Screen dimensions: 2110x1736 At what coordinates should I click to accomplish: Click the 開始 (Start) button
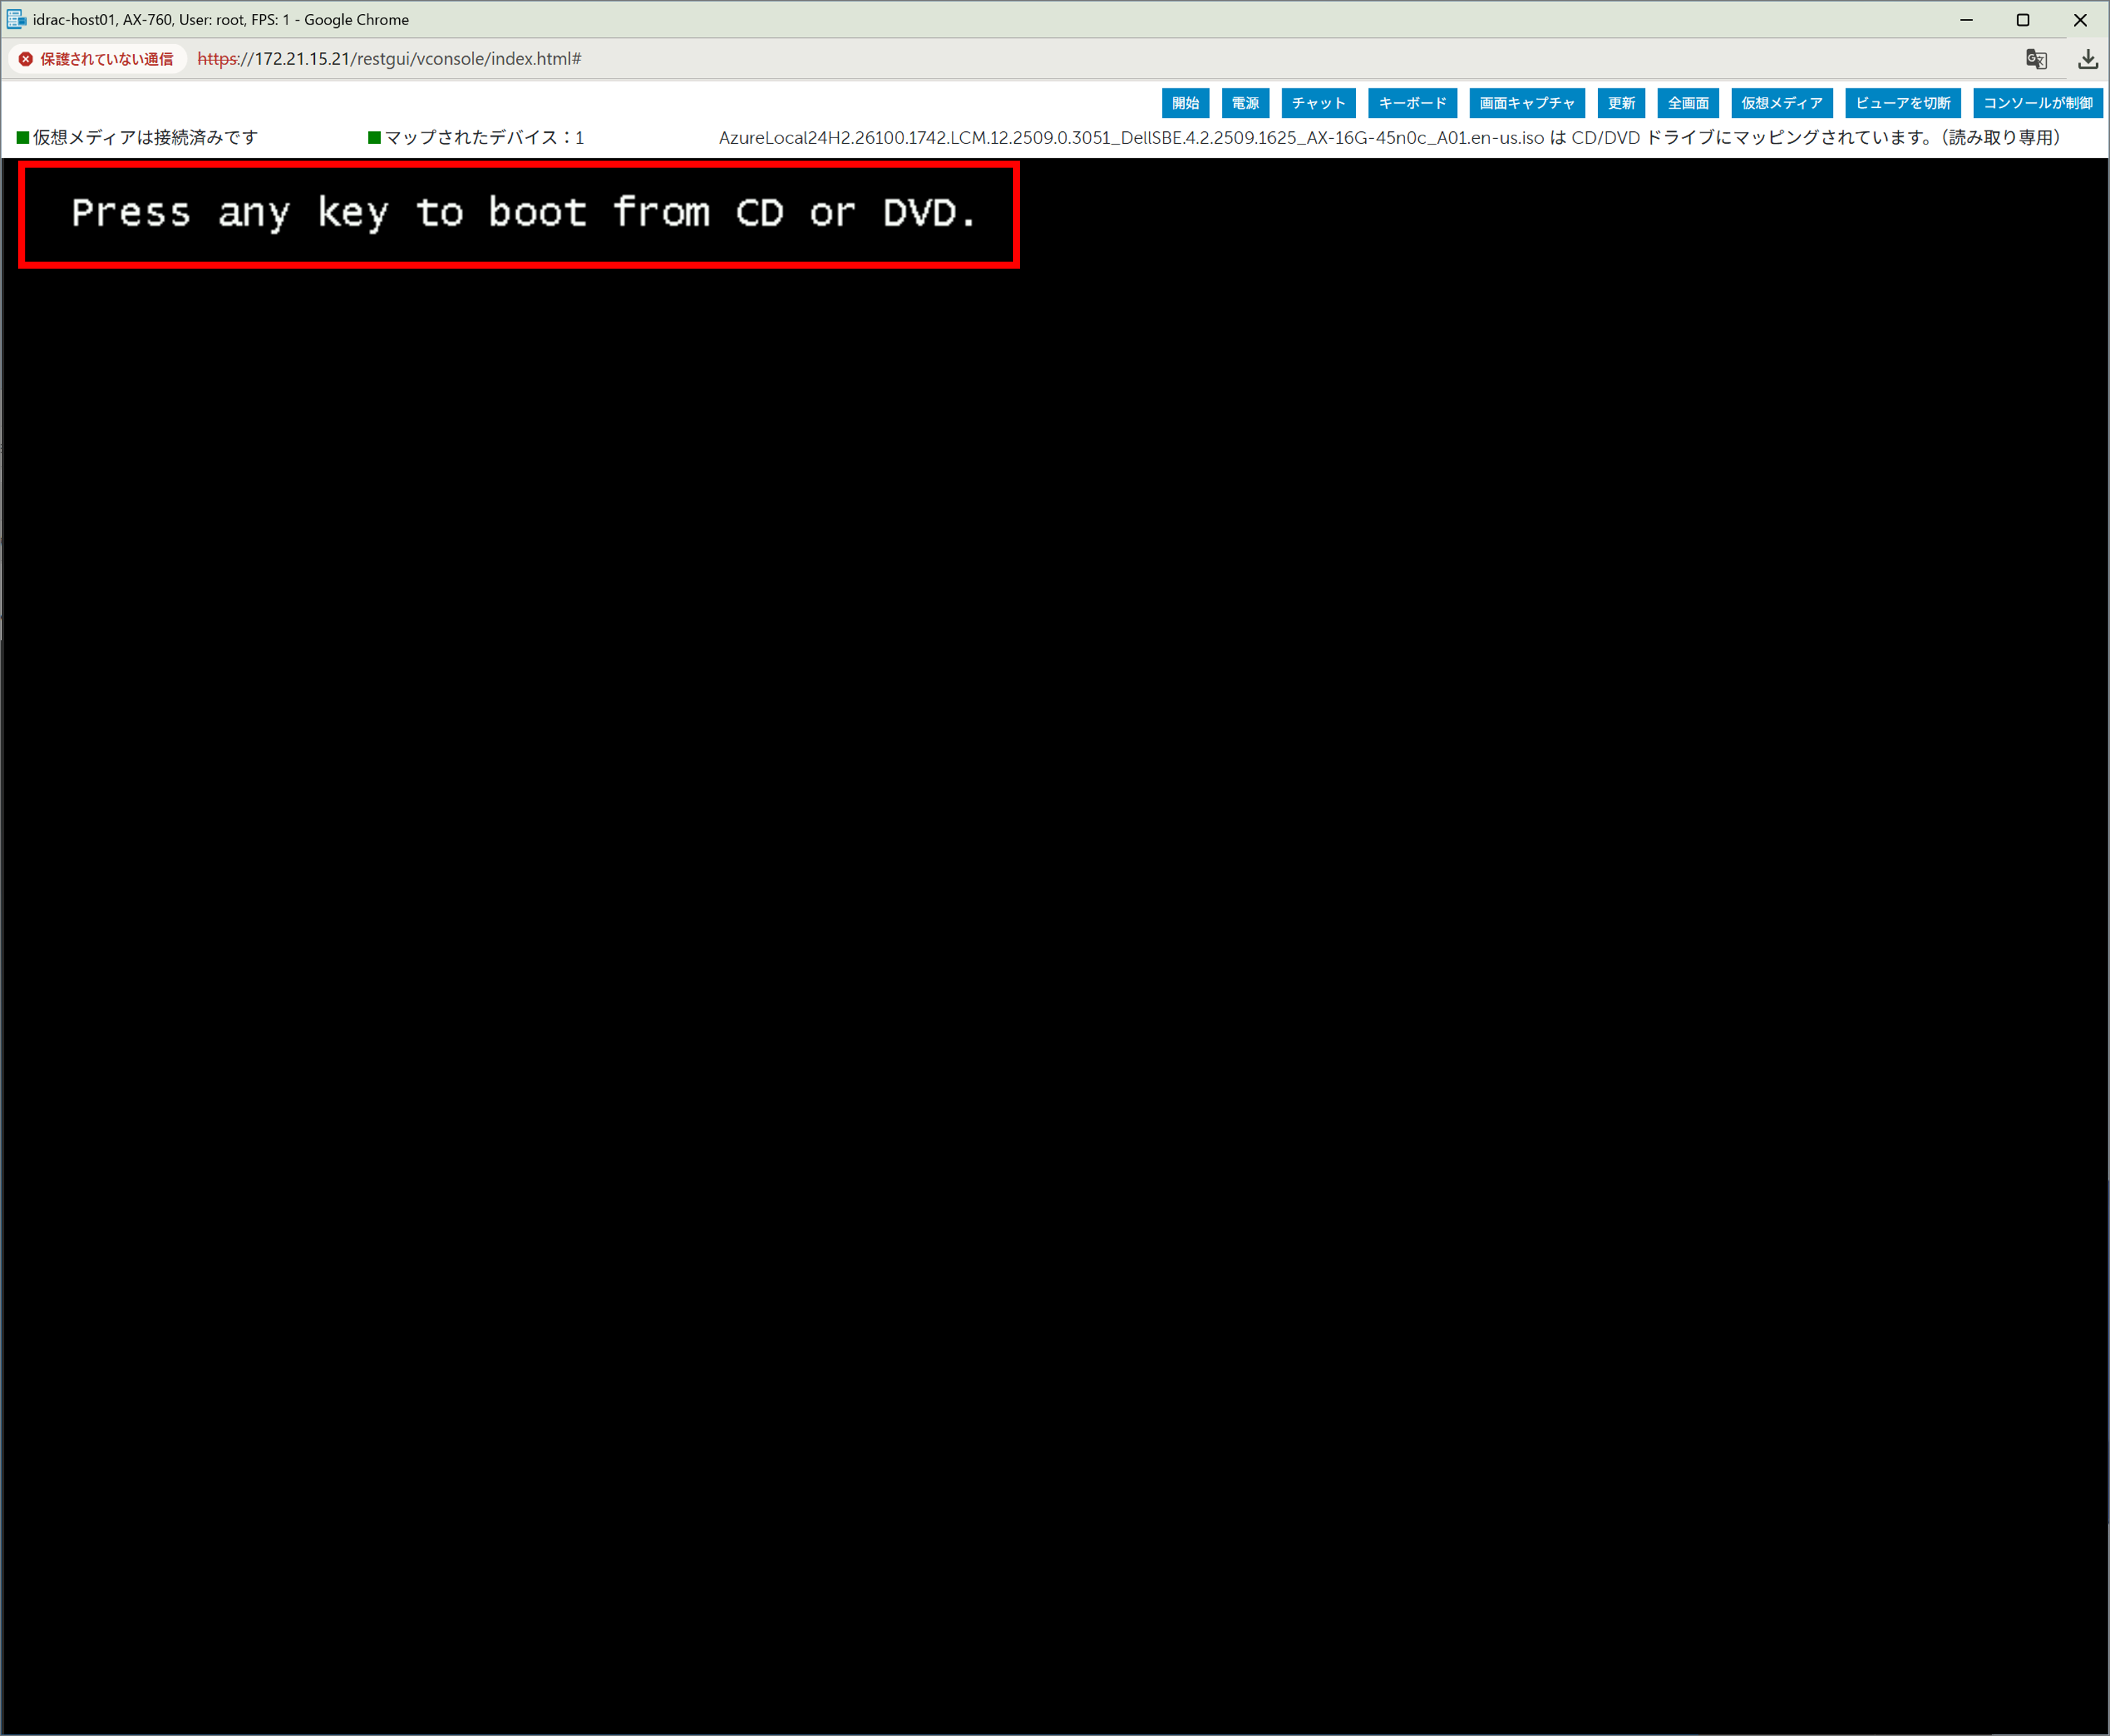[1185, 103]
